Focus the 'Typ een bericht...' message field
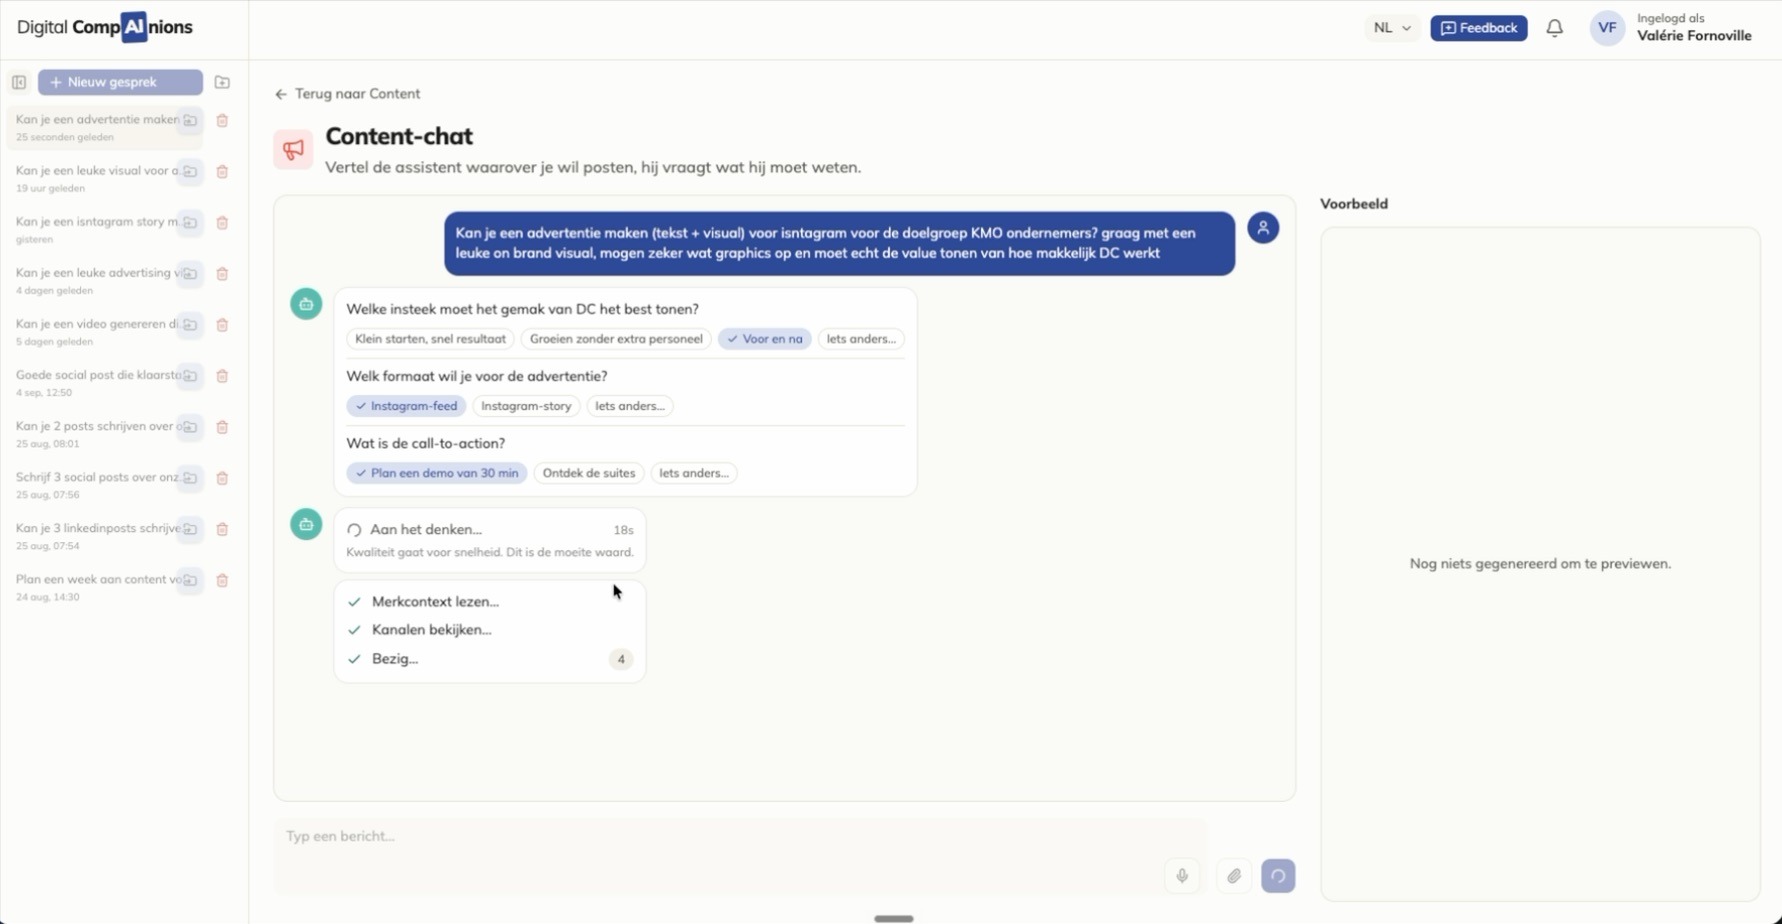Viewport: 1782px width, 924px height. 740,855
